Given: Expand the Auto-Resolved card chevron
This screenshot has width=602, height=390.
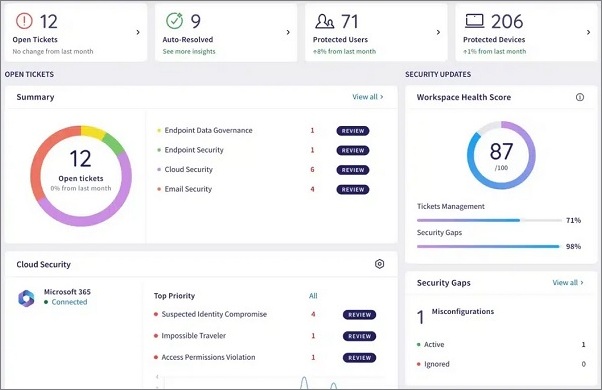Looking at the screenshot, I should click(288, 32).
